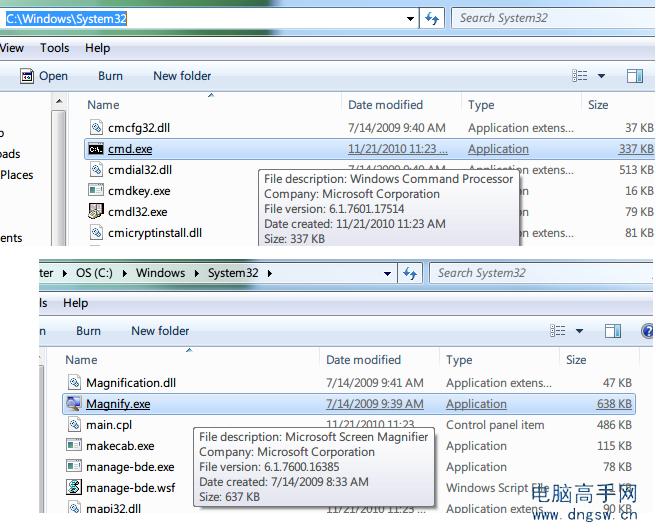Select the cmdl32.exe file name
656x532 pixels.
pyautogui.click(x=138, y=212)
